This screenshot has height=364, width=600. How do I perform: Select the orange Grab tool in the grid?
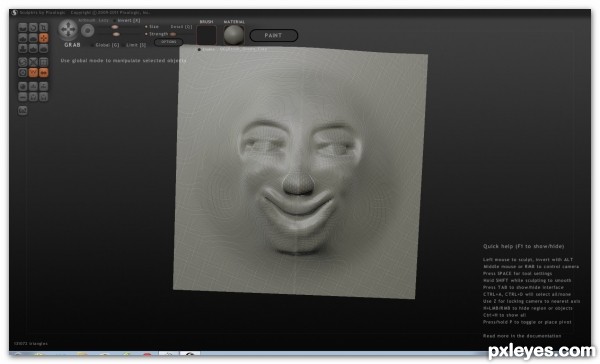(x=44, y=38)
